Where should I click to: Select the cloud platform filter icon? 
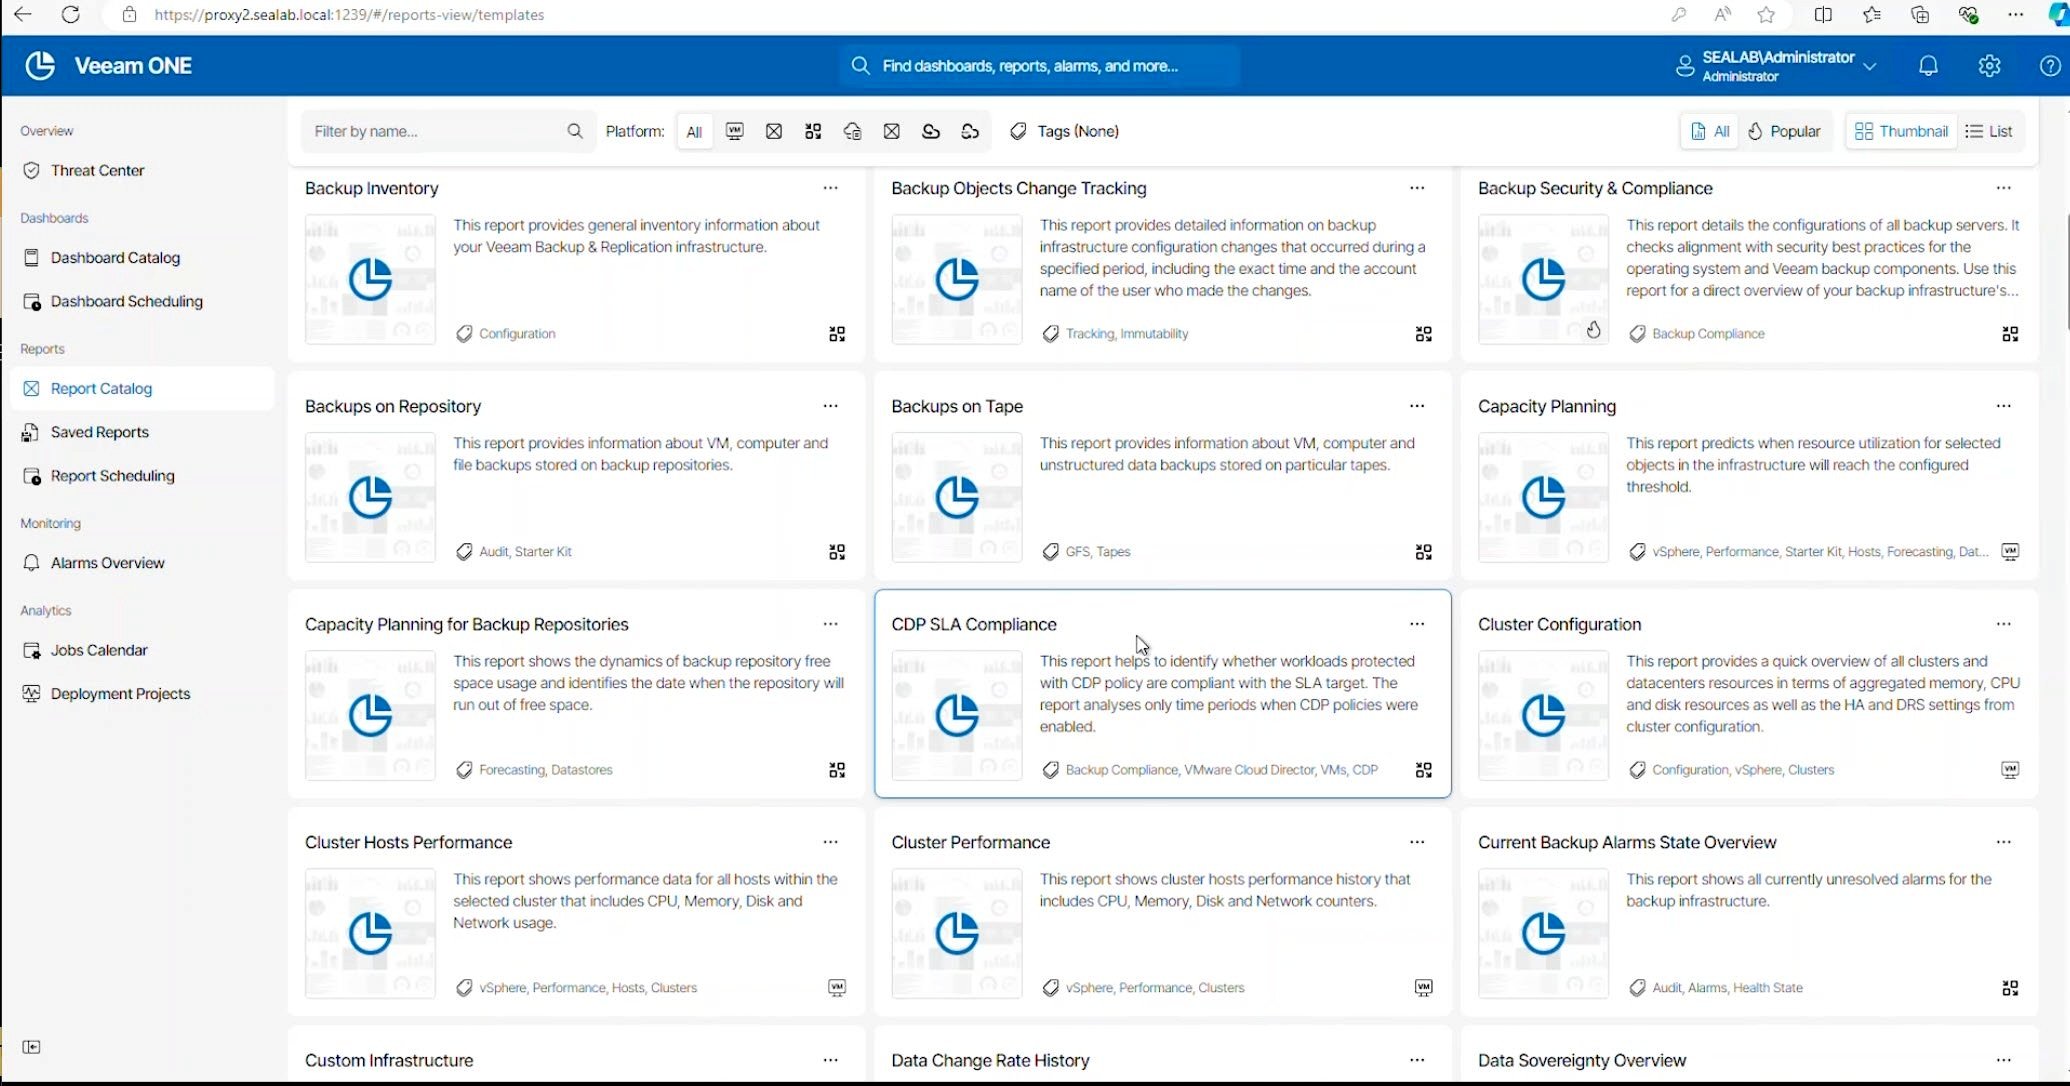coord(930,131)
